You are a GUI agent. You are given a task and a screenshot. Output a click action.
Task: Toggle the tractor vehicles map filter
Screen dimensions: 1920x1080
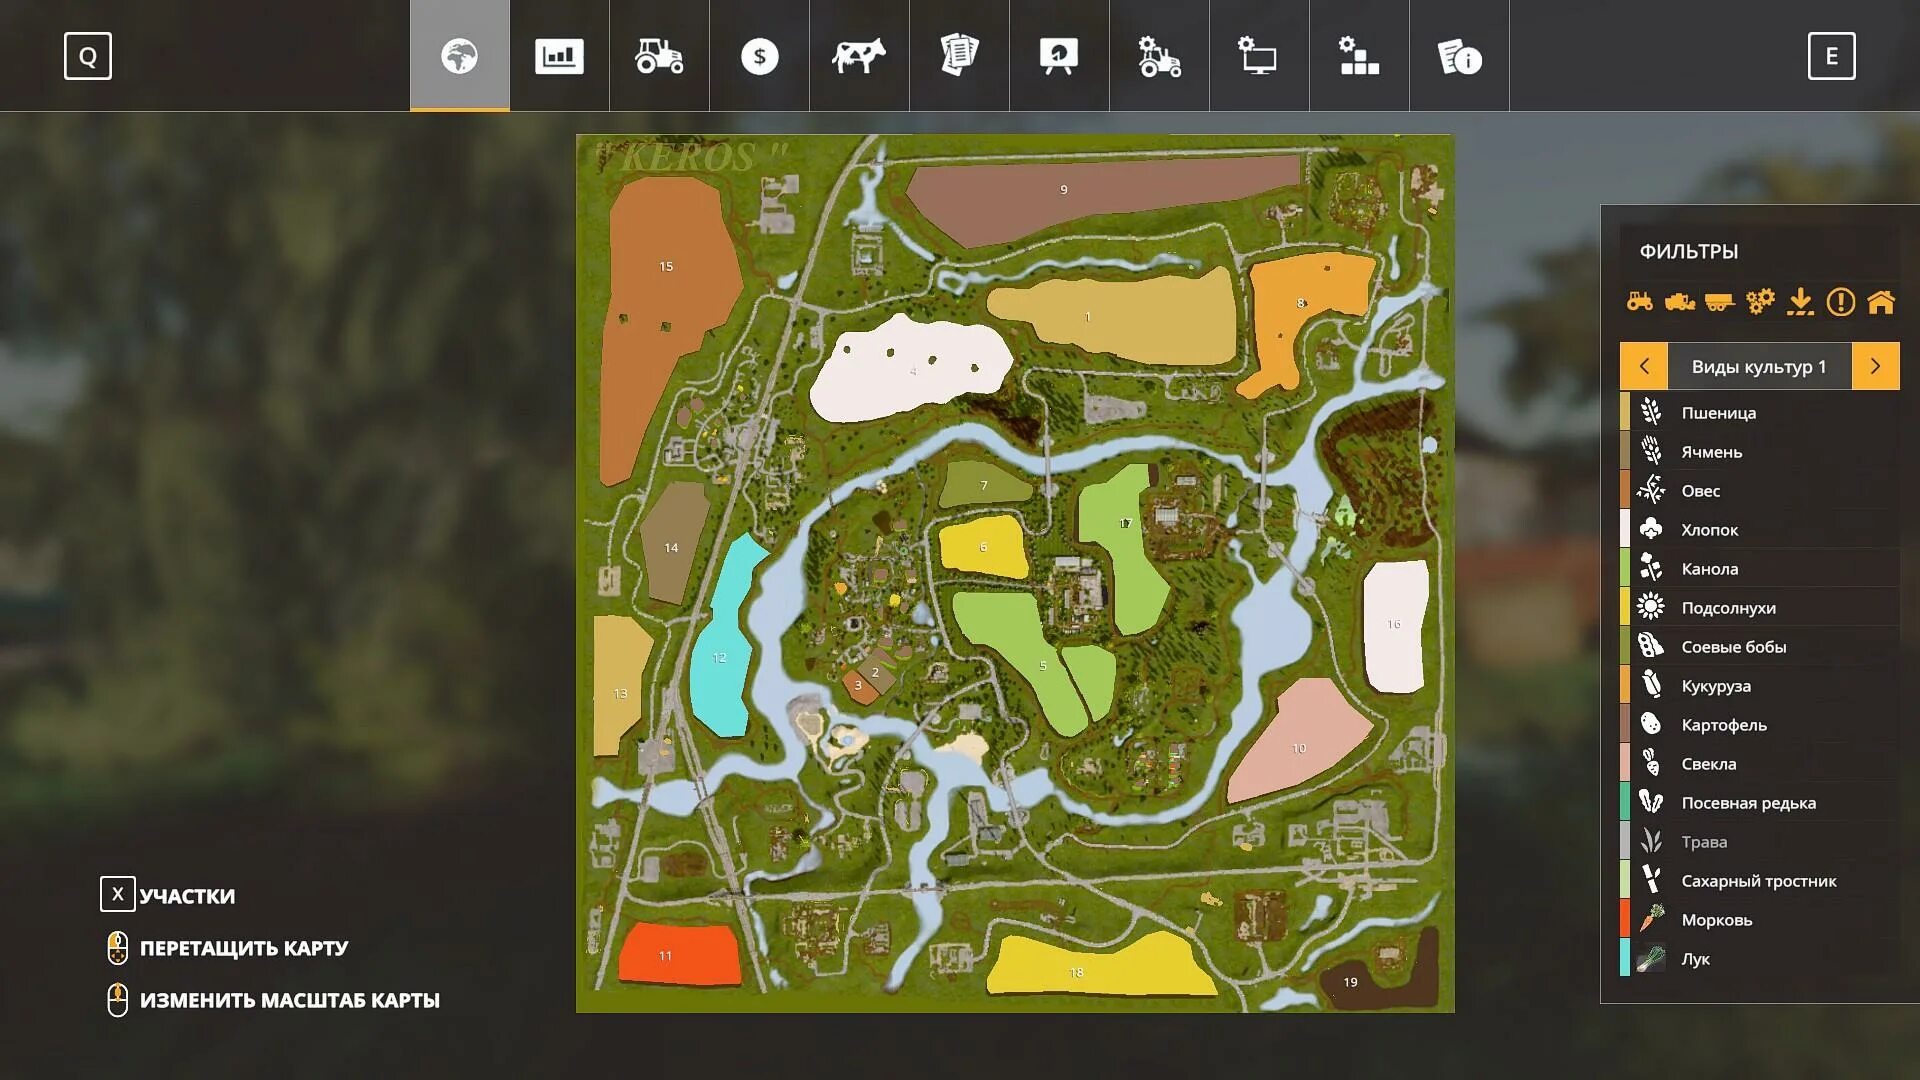[1640, 301]
